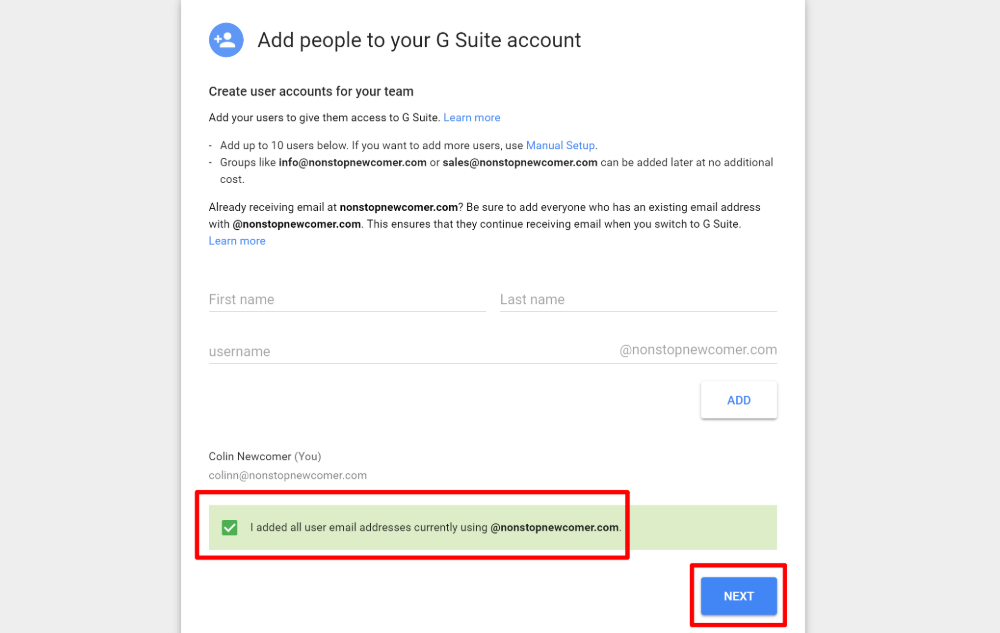Click the Add up to 10 users bullet text
The height and width of the screenshot is (633, 1000).
[x=370, y=146]
